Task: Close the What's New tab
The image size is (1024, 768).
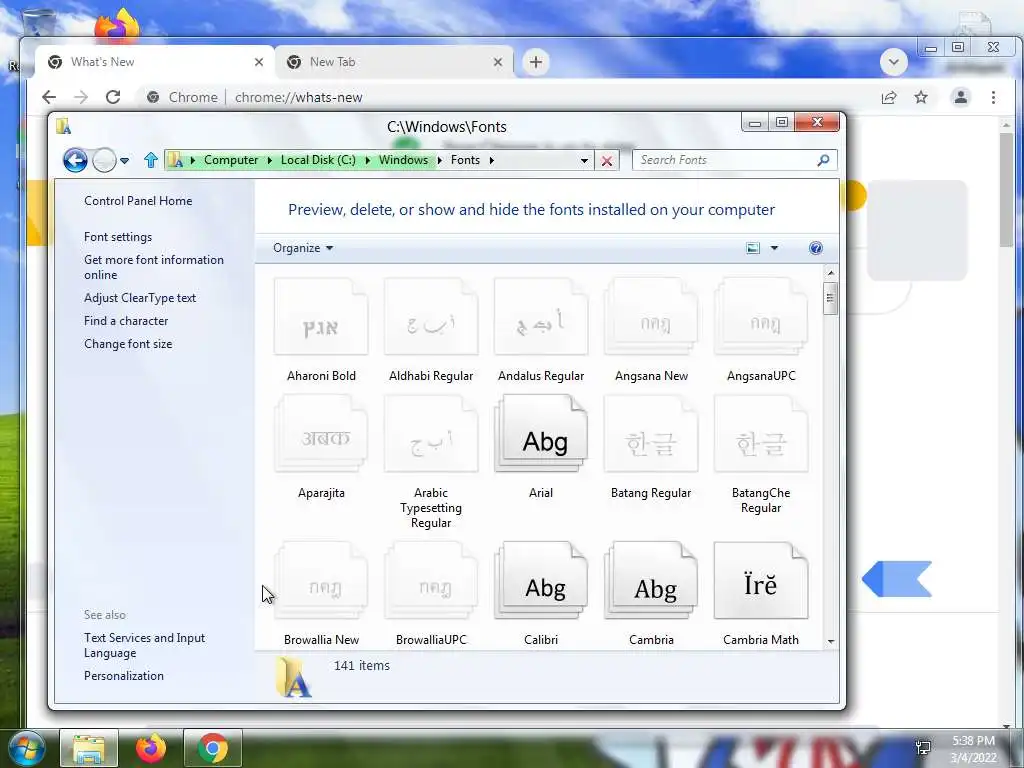Action: [x=259, y=62]
